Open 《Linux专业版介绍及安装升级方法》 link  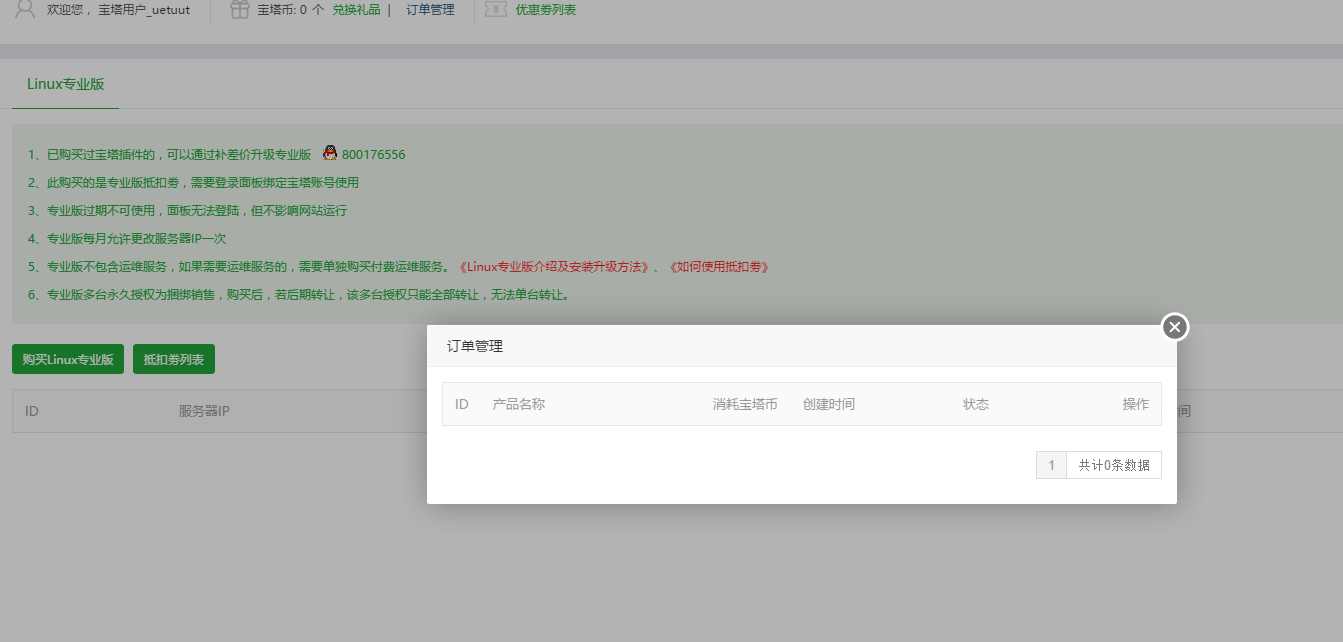click(x=555, y=267)
